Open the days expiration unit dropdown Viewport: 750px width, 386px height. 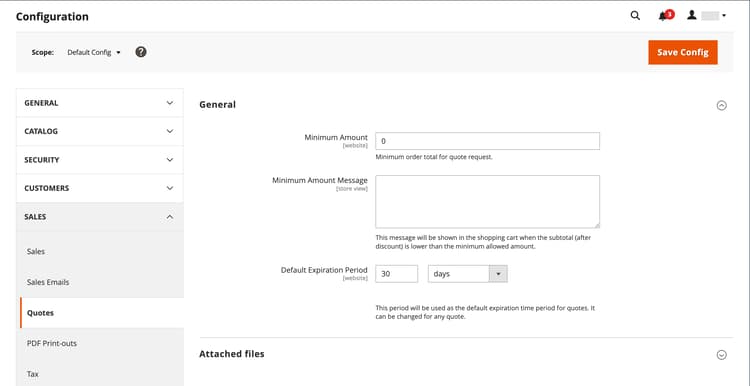tap(467, 274)
